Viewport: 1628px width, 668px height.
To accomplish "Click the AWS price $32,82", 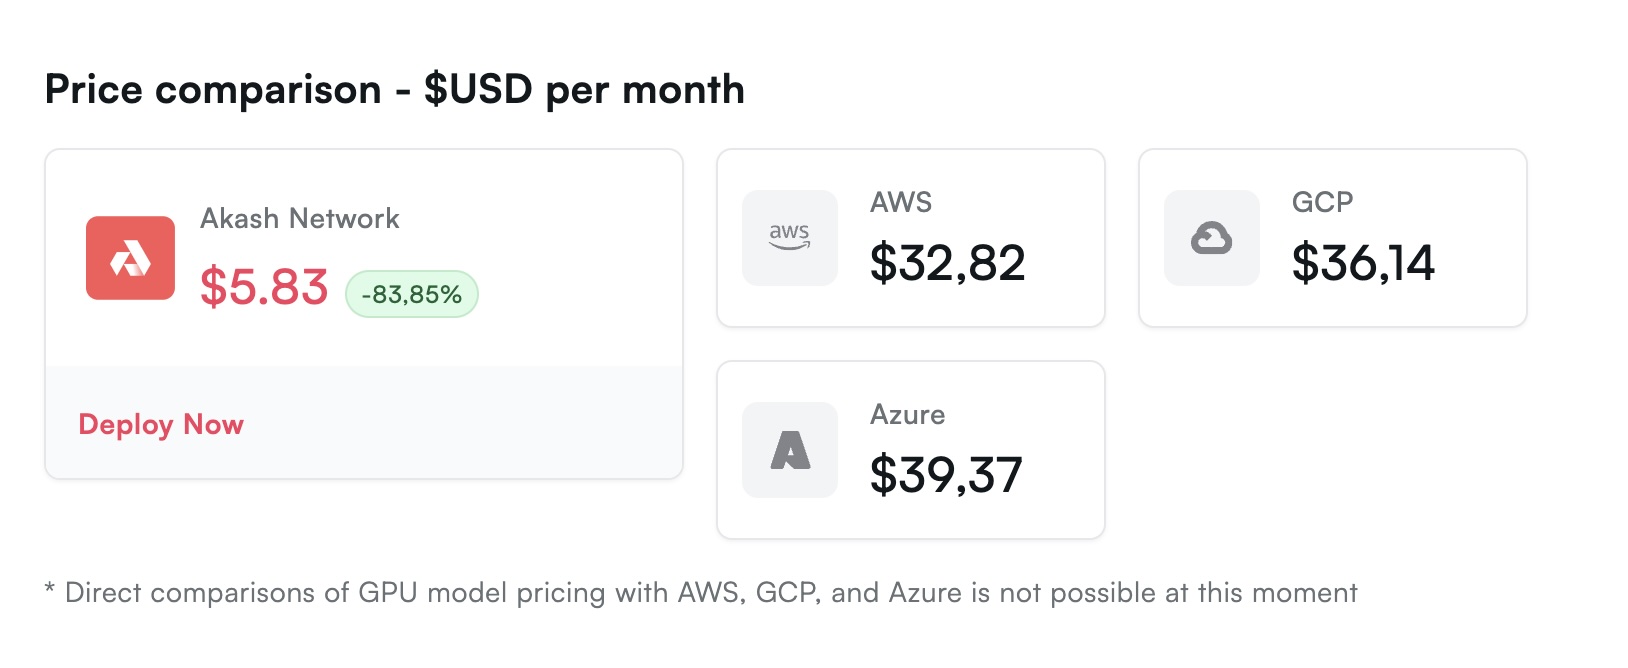I will (x=948, y=263).
